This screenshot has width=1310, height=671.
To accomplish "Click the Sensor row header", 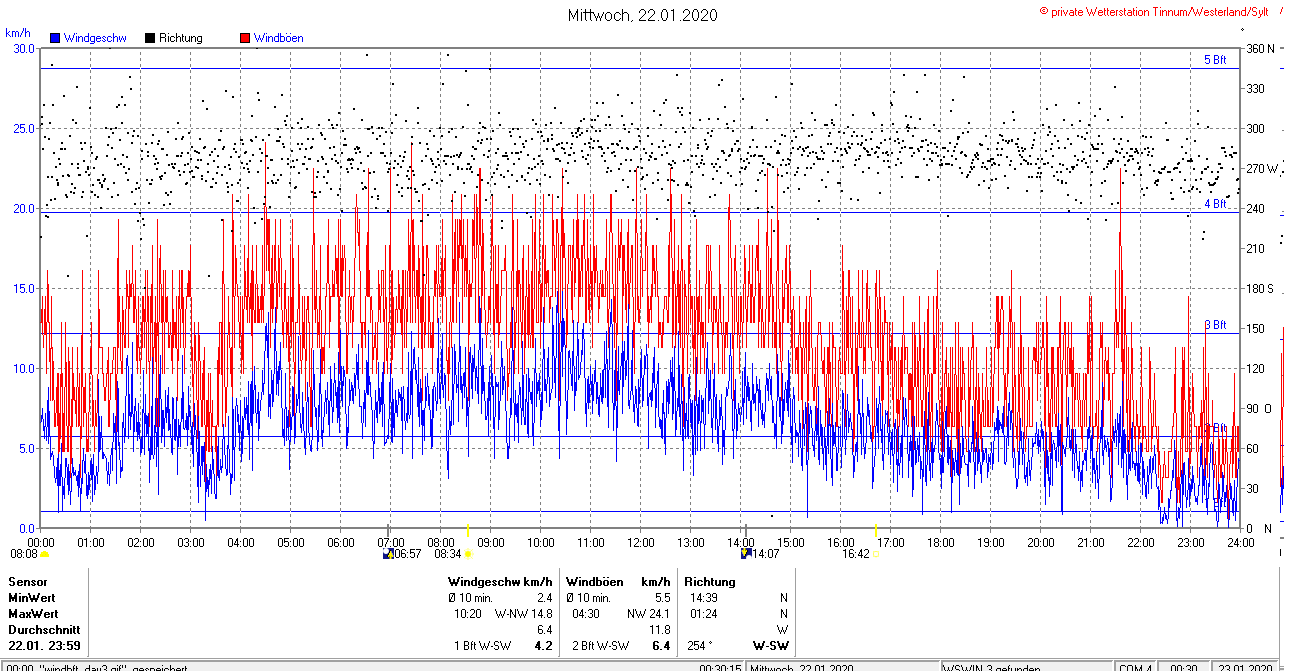I will click(28, 581).
